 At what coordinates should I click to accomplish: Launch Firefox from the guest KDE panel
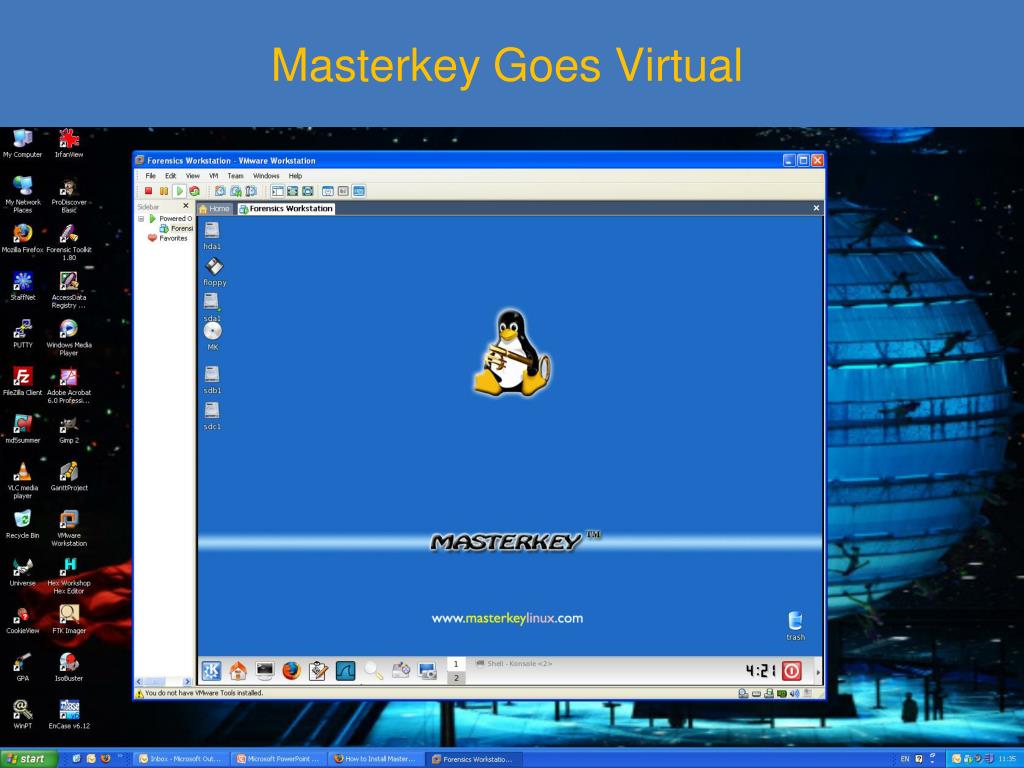tap(291, 671)
